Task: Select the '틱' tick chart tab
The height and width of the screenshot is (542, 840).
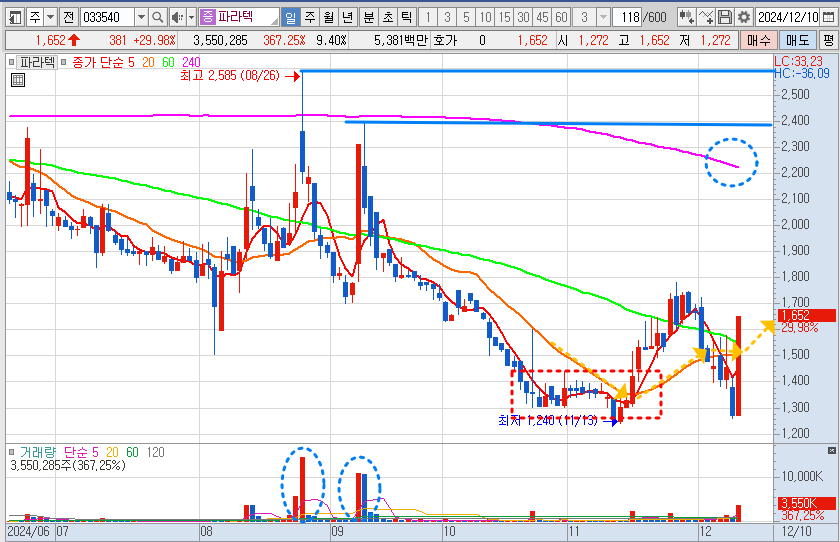Action: (x=406, y=18)
